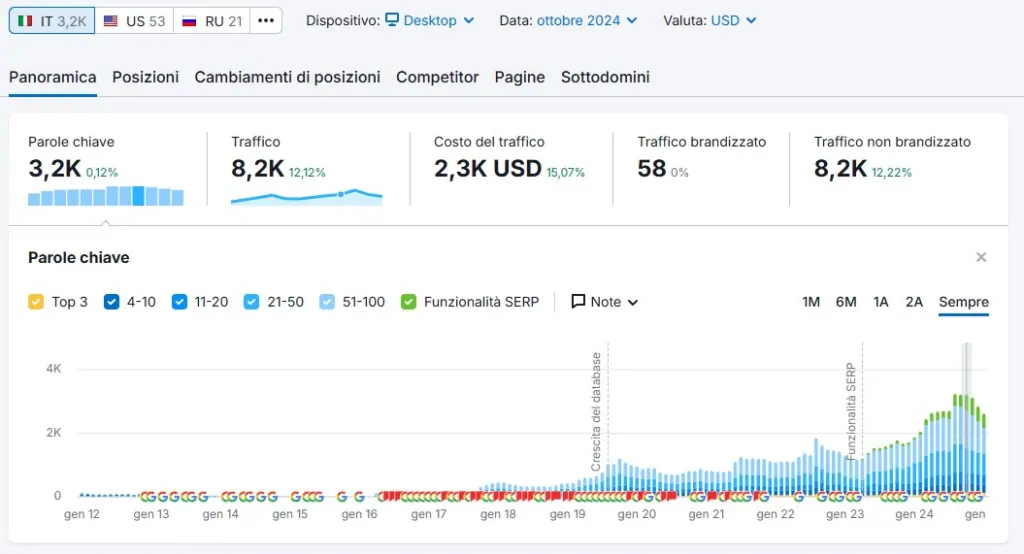Go to the Competitor tab
1024x554 pixels.
438,77
